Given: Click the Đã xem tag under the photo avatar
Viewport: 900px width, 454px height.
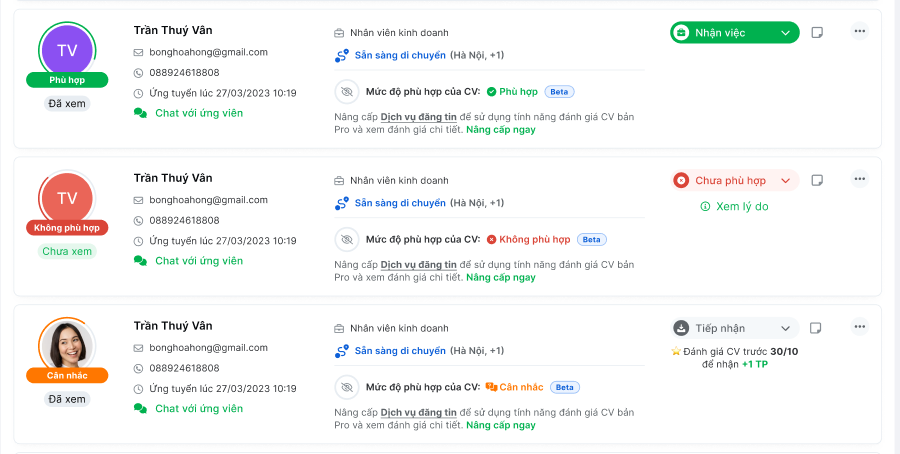Looking at the screenshot, I should 67,399.
